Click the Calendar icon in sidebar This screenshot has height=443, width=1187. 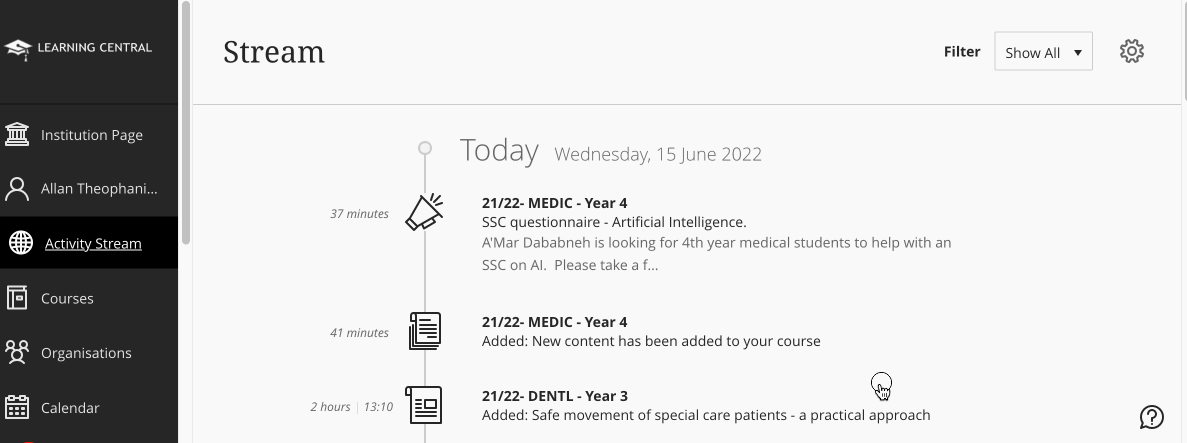(x=17, y=407)
